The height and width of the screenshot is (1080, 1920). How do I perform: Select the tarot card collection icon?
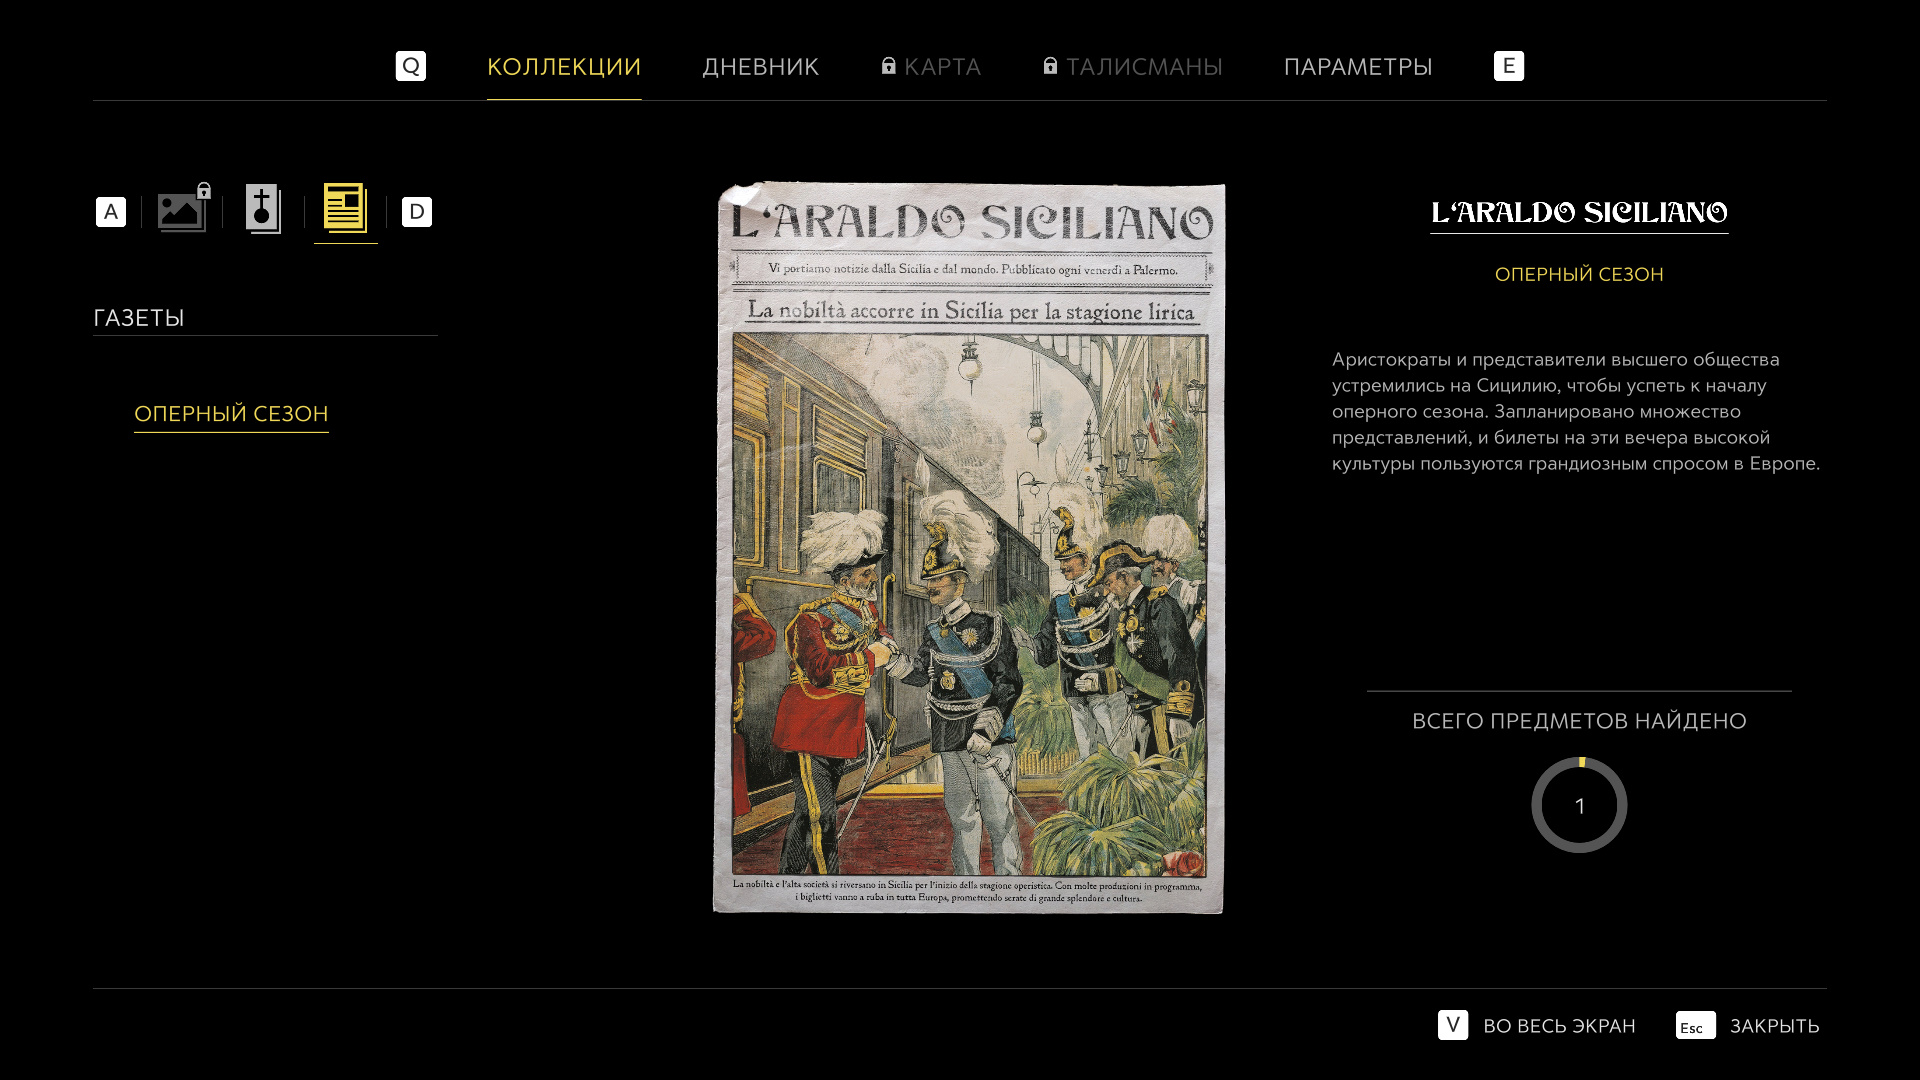pos(264,209)
